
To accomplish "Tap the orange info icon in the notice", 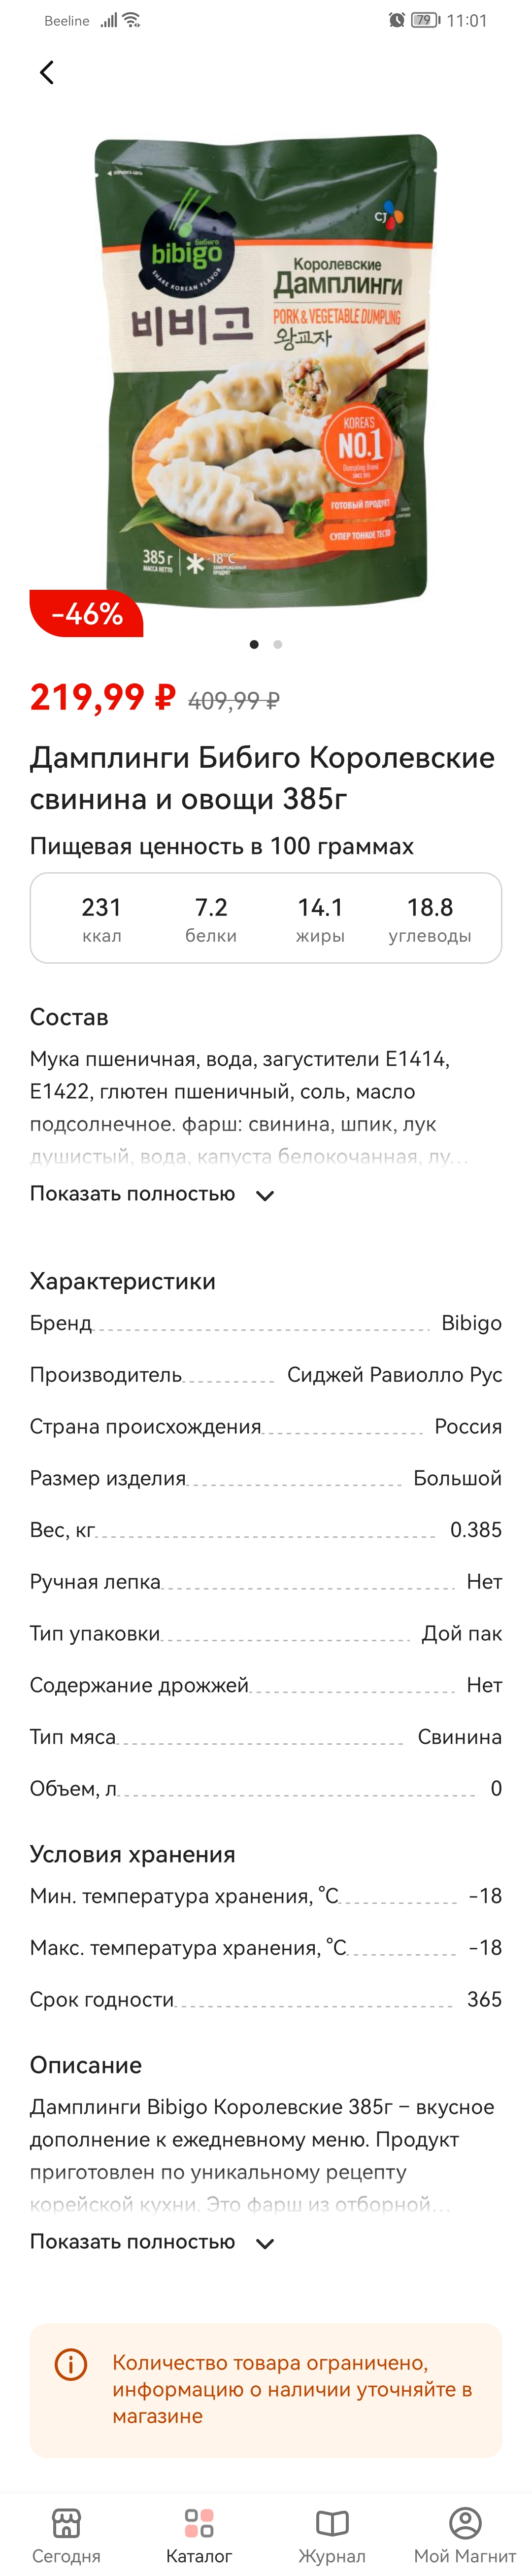I will (71, 2365).
